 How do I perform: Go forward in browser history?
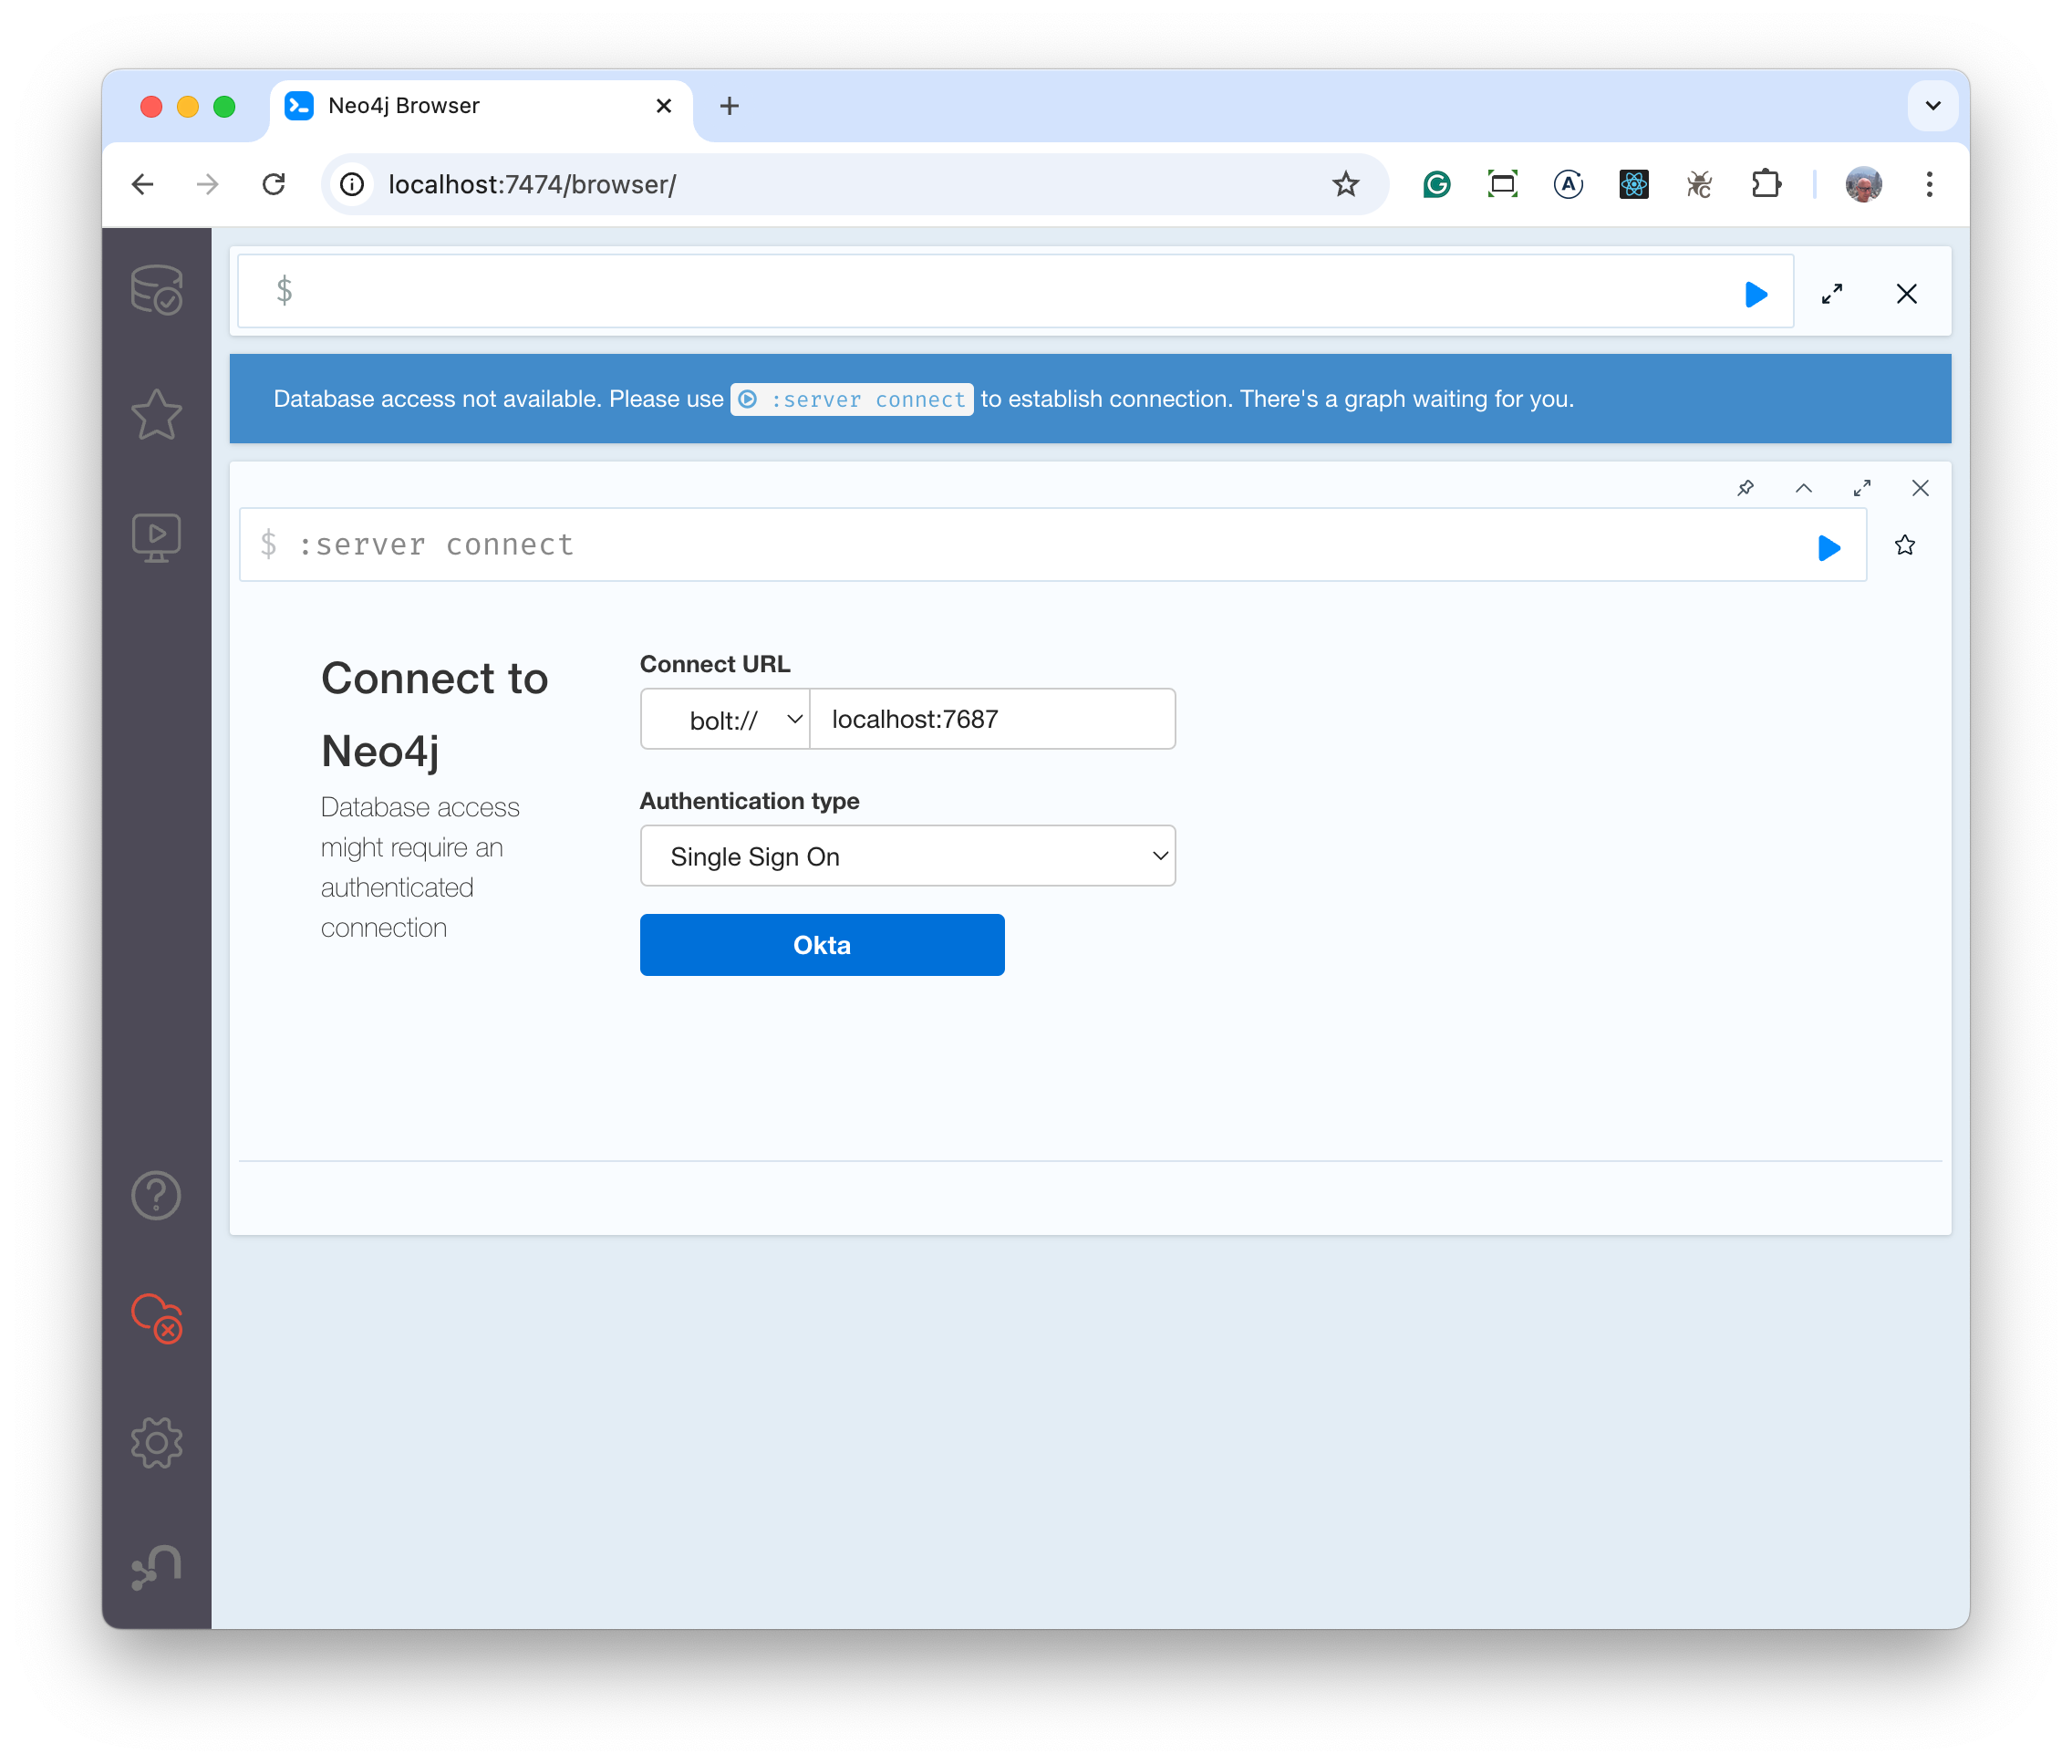[208, 184]
